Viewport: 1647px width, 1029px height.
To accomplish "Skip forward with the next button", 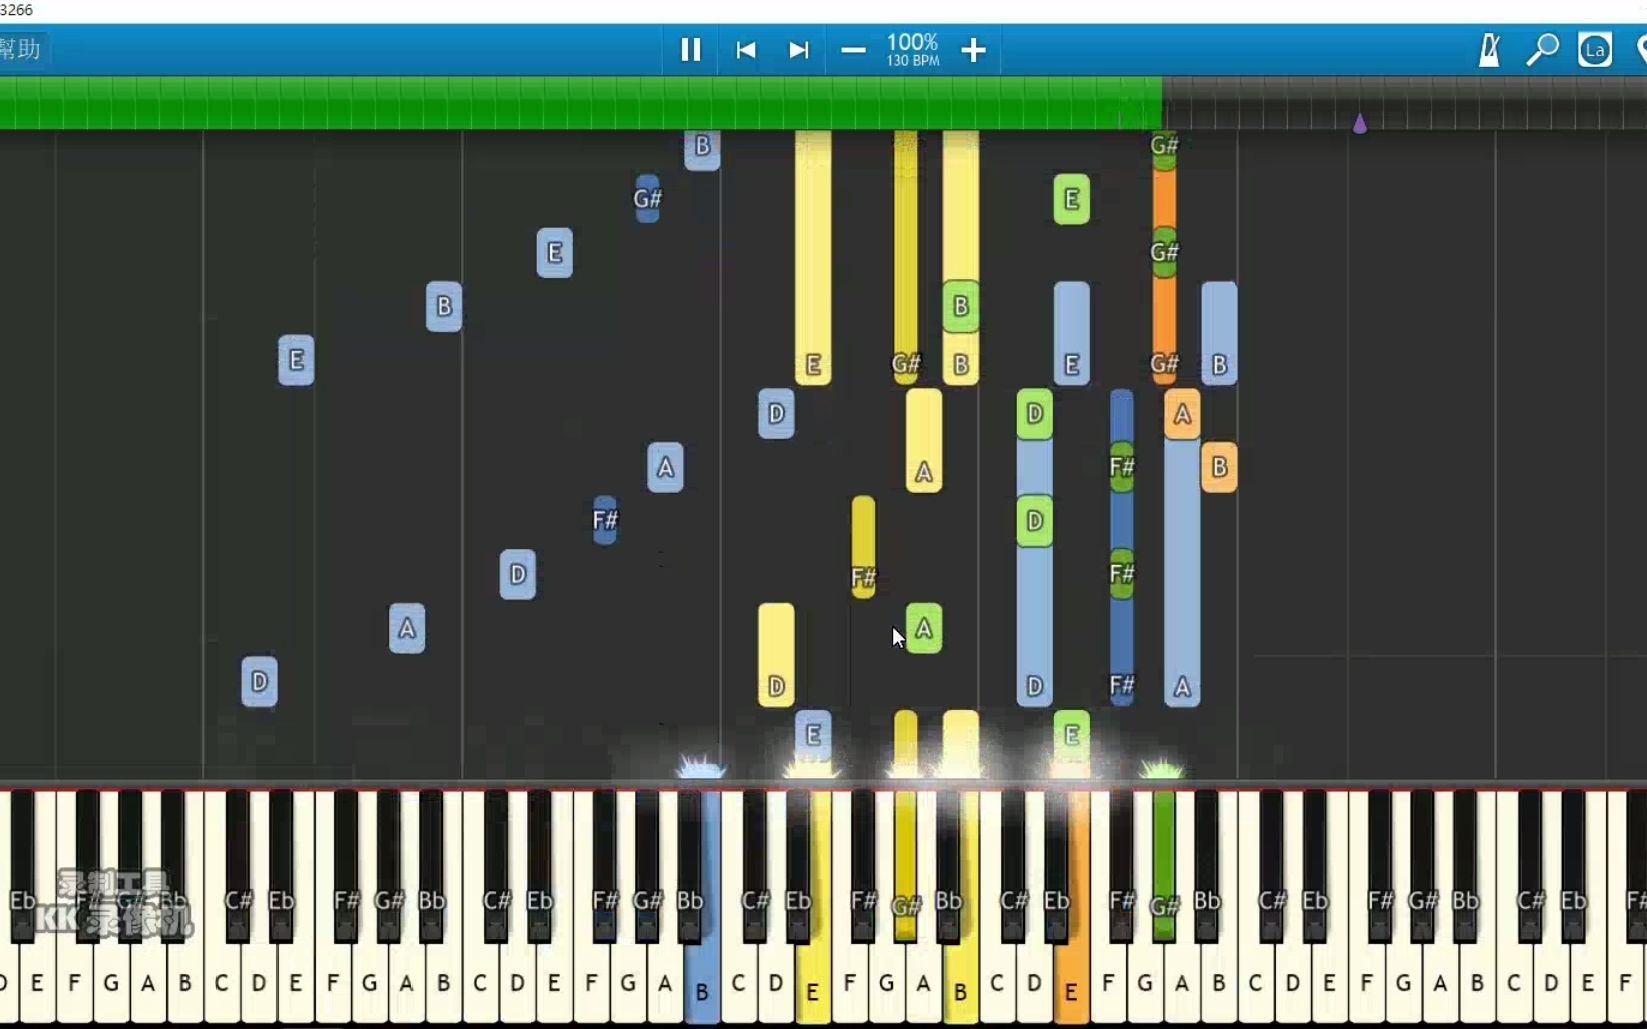I will point(798,50).
